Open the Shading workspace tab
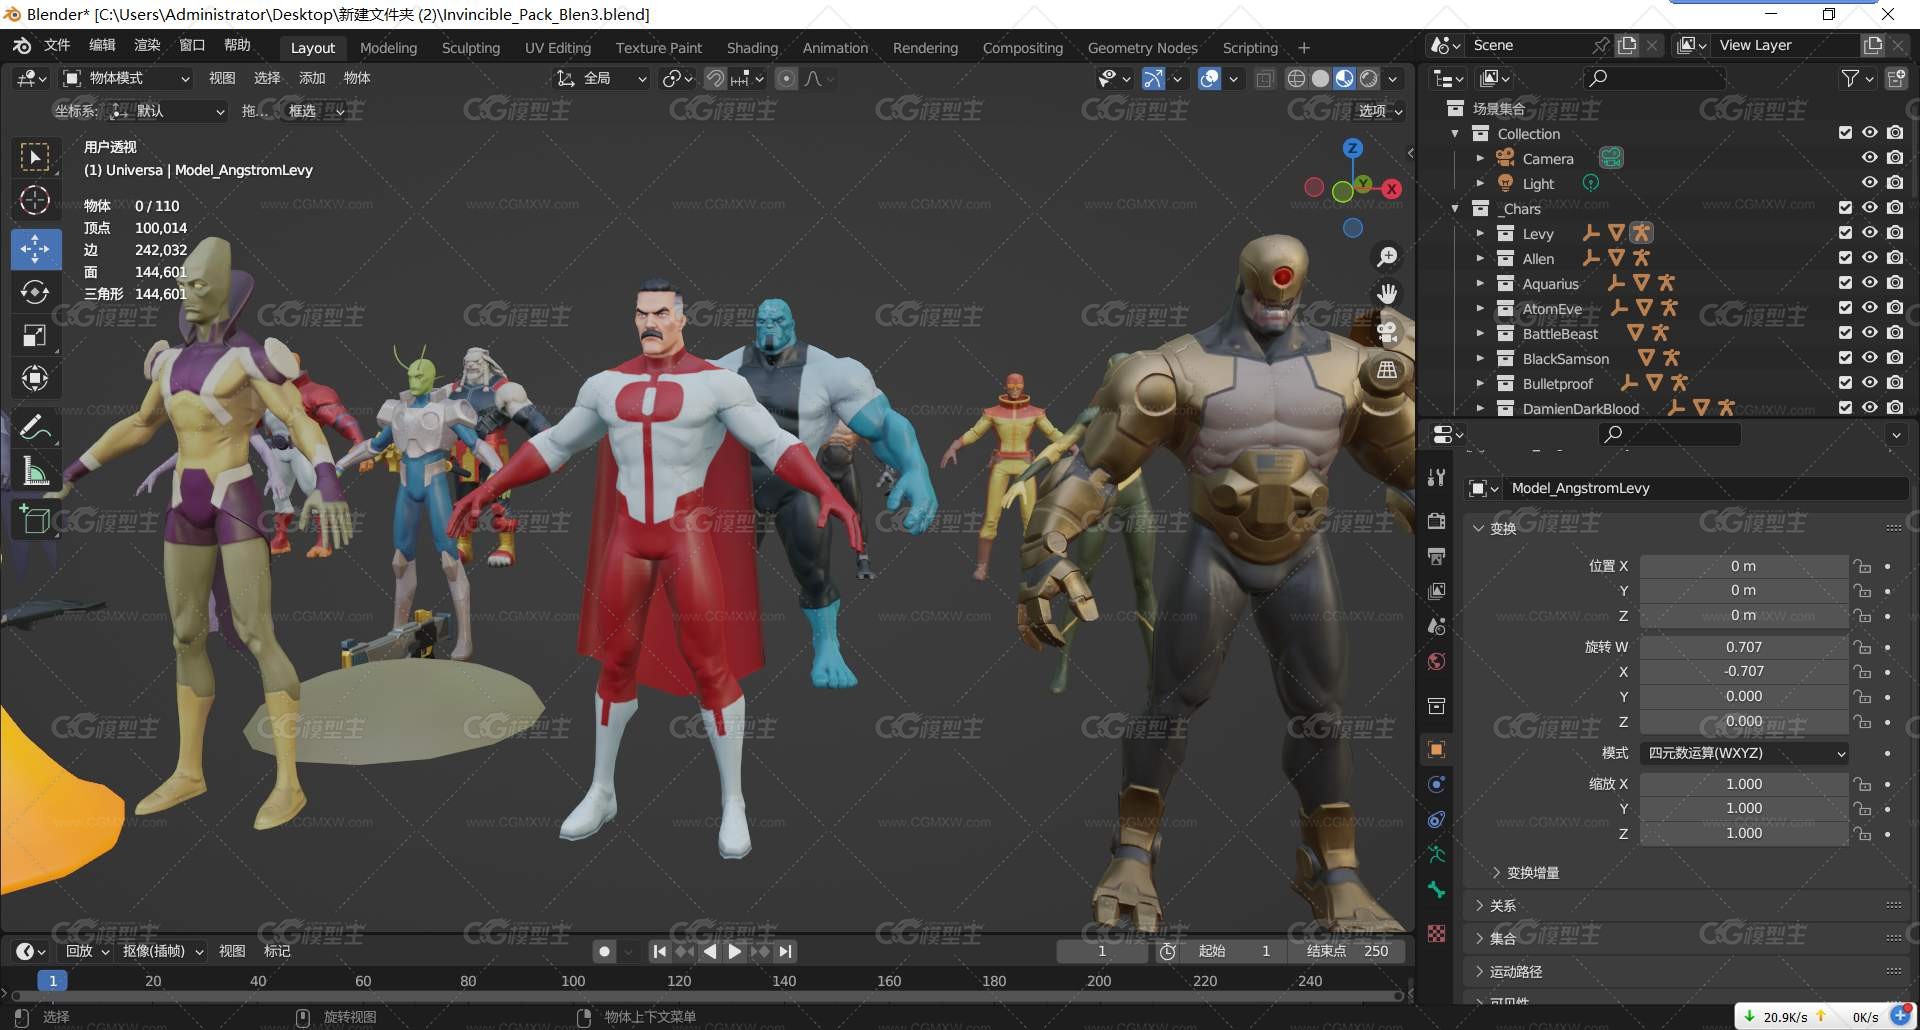 click(x=752, y=48)
